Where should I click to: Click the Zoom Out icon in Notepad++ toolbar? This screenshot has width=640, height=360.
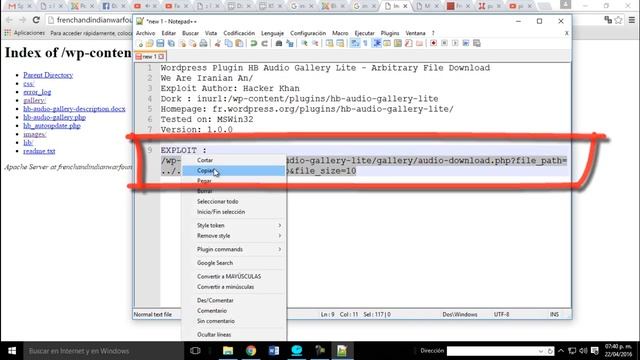315,43
